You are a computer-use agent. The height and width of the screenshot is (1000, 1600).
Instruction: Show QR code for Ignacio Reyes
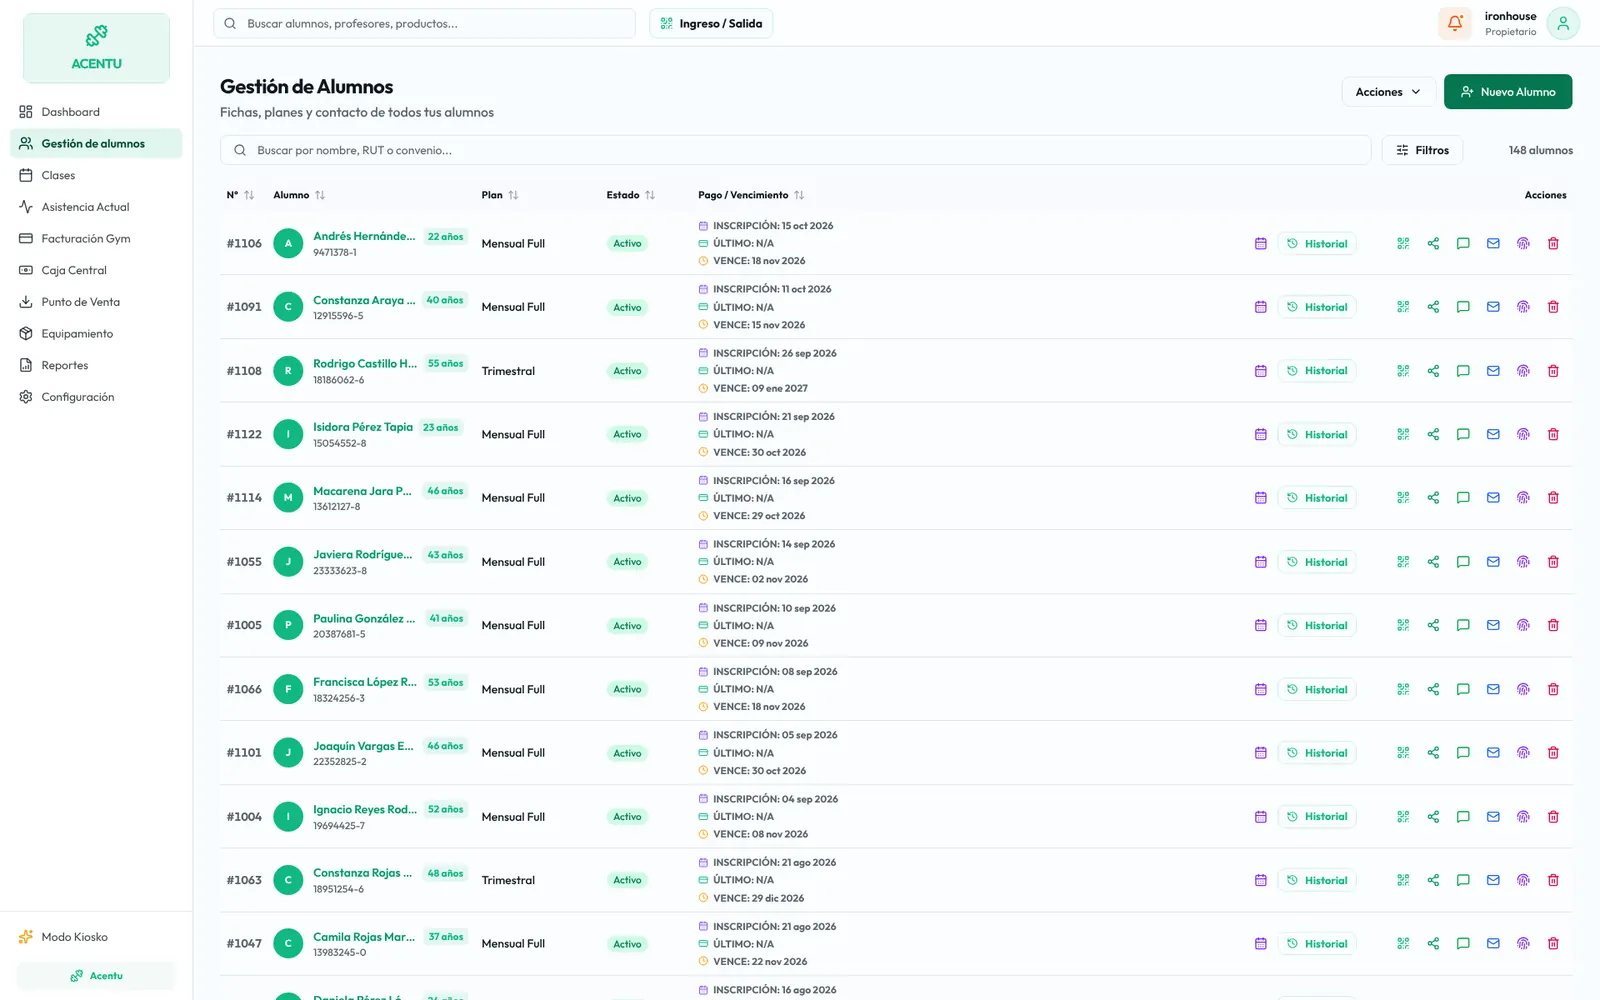pyautogui.click(x=1403, y=817)
